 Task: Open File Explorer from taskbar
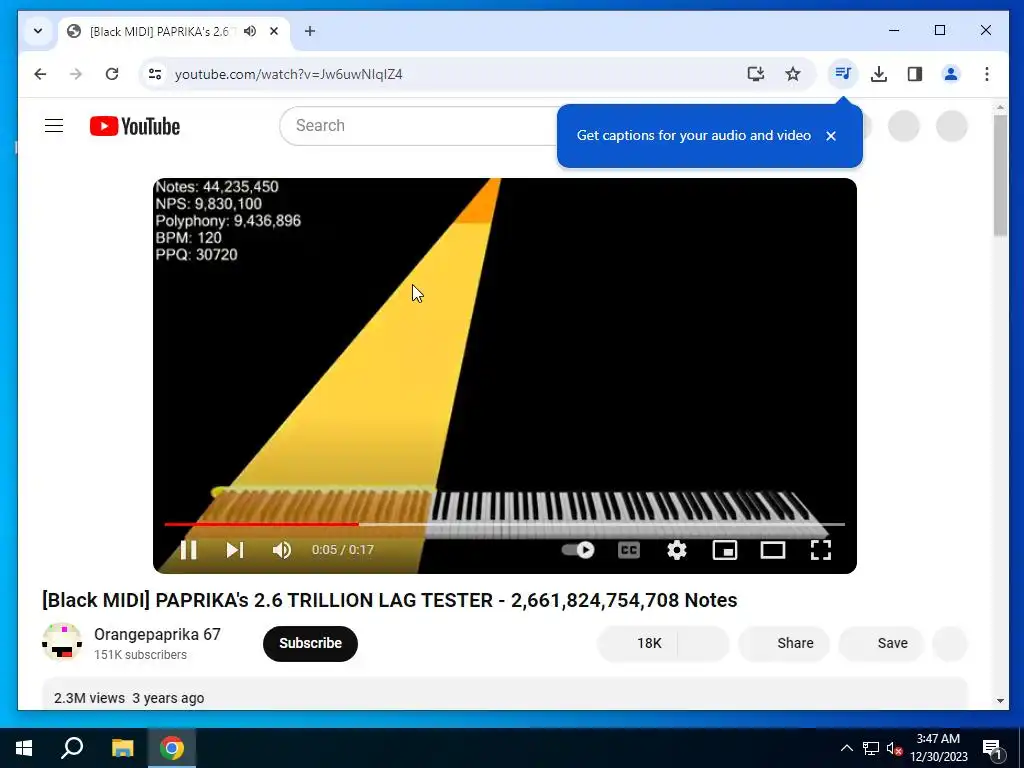tap(122, 748)
